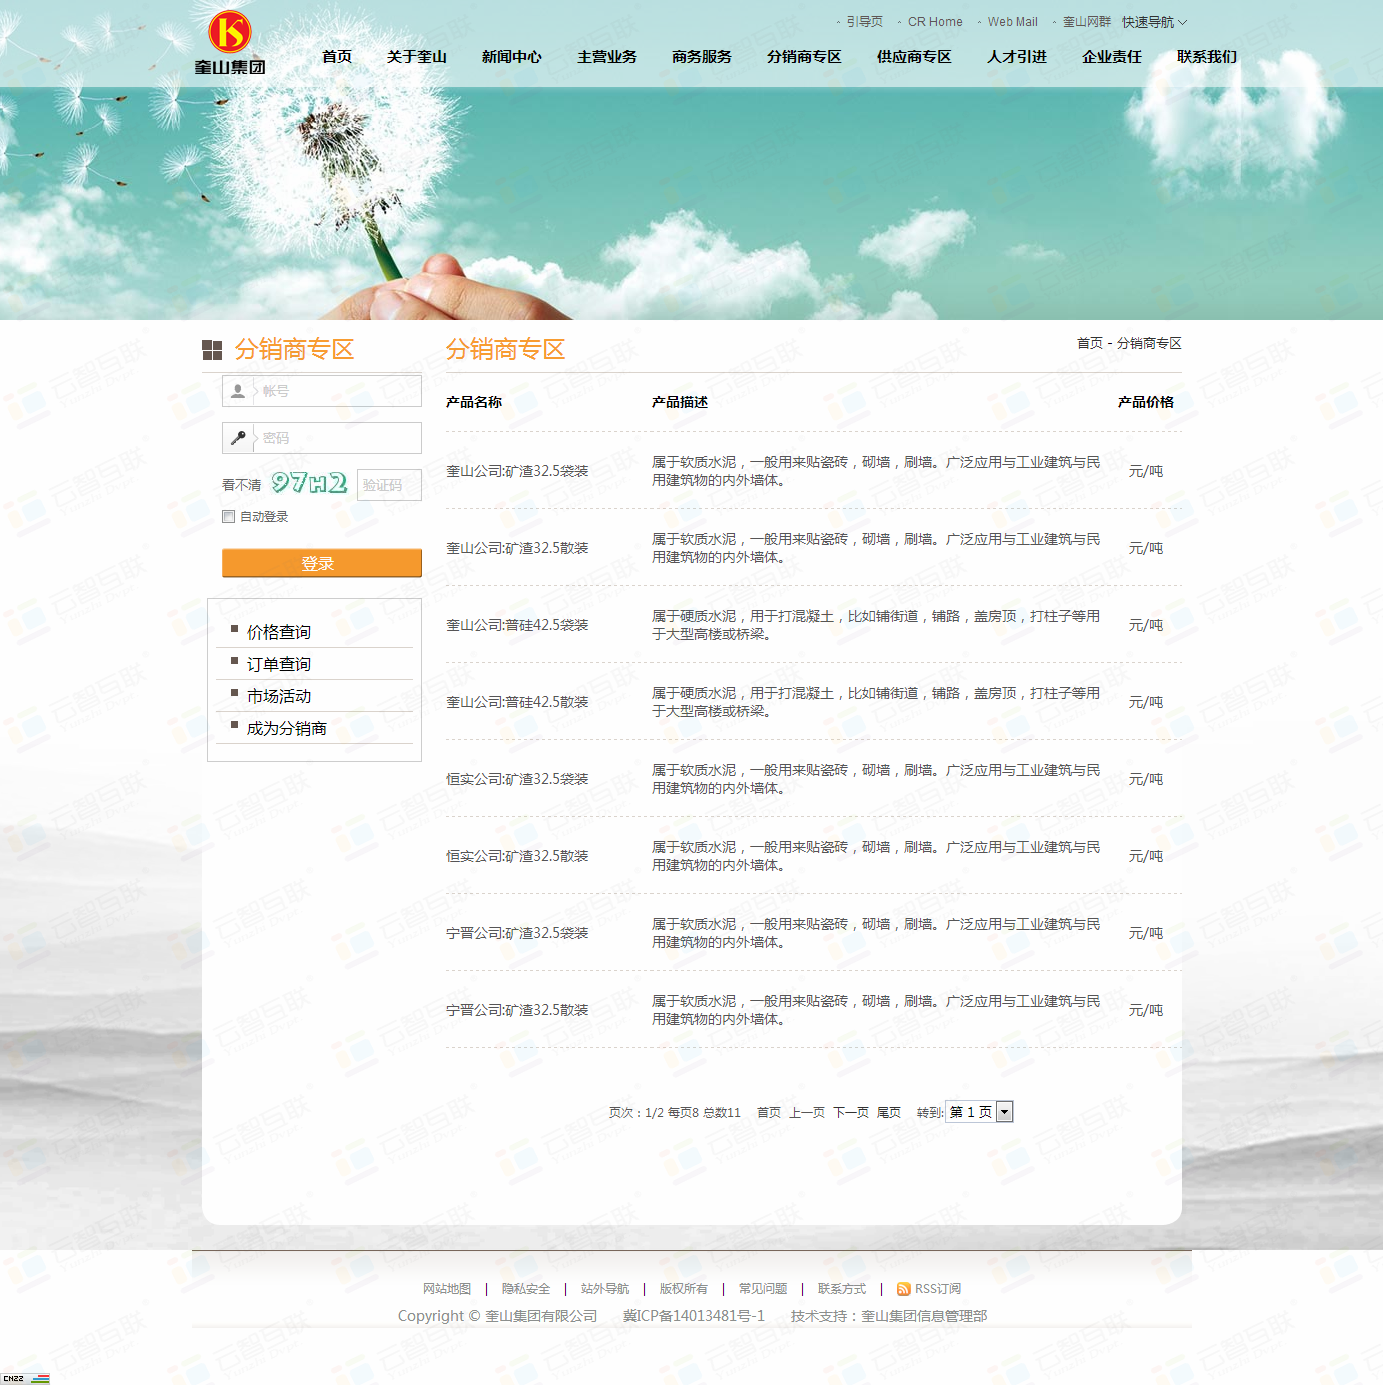Focus the 验证码 input field
Screen dimensions: 1383x1385
(x=389, y=485)
